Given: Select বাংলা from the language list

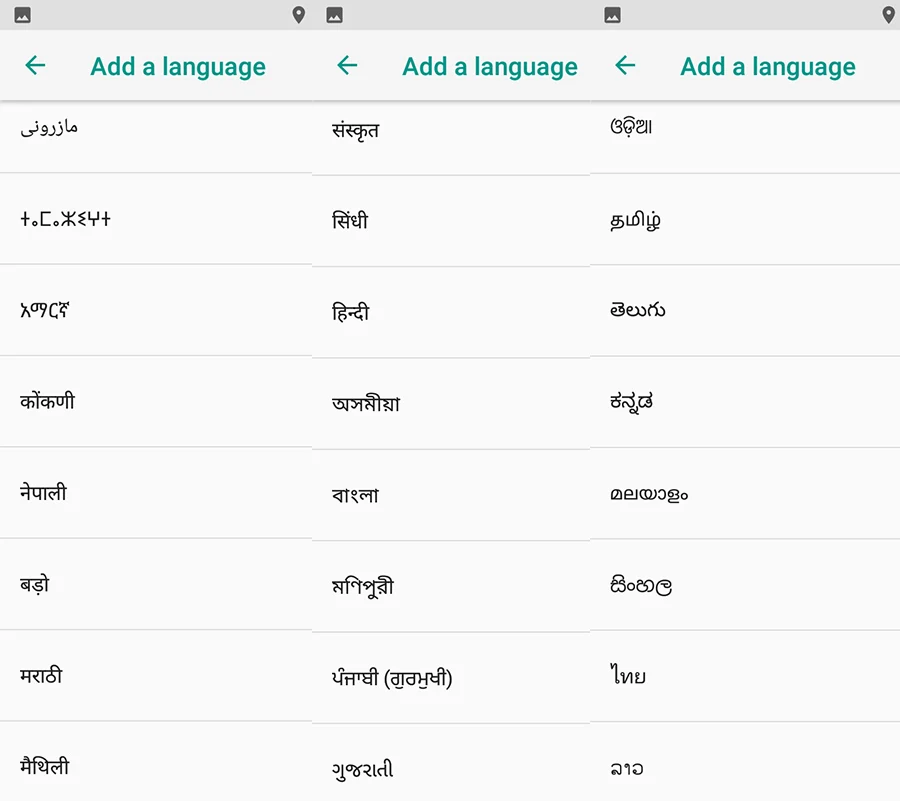Looking at the screenshot, I should click(451, 495).
